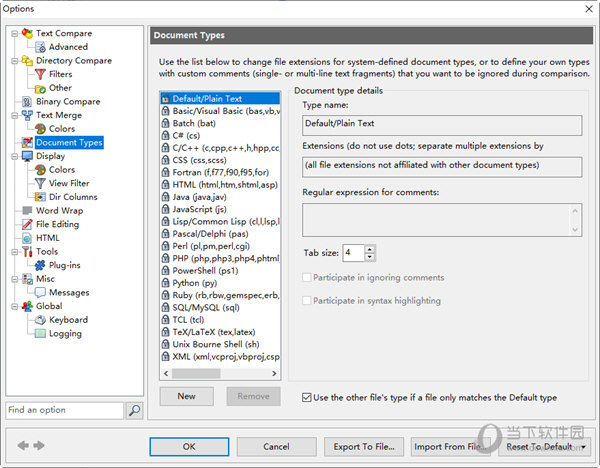Go forward with the right arrow
Screen dimensions: 600x468
(x=39, y=445)
